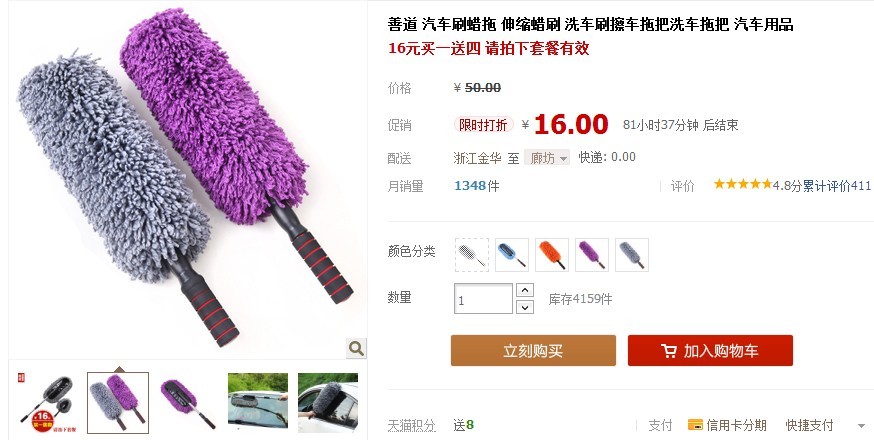Select the first dashed-border color option
Image resolution: width=874 pixels, height=440 pixels.
472,255
